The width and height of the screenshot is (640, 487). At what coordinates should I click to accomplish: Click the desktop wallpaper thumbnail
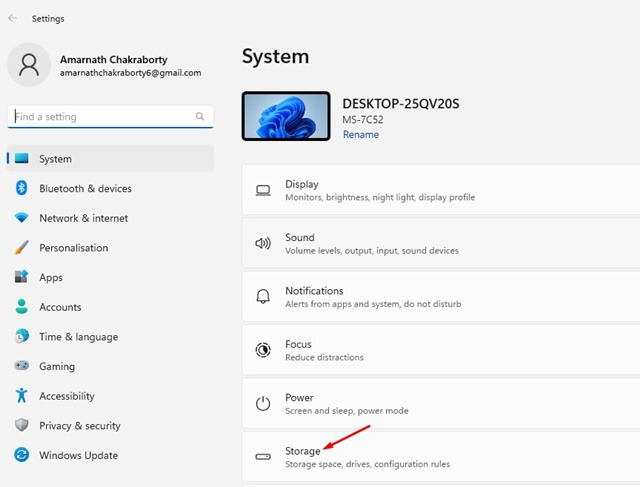pos(286,116)
